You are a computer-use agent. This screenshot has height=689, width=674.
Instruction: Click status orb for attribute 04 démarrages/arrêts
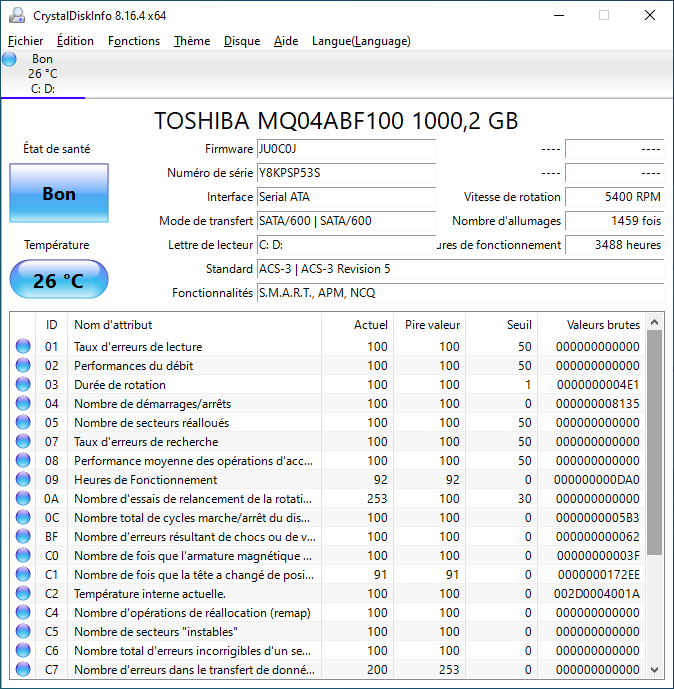(23, 403)
